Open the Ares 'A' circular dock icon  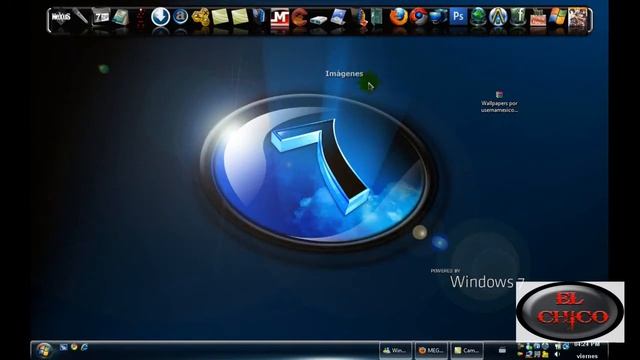click(498, 17)
